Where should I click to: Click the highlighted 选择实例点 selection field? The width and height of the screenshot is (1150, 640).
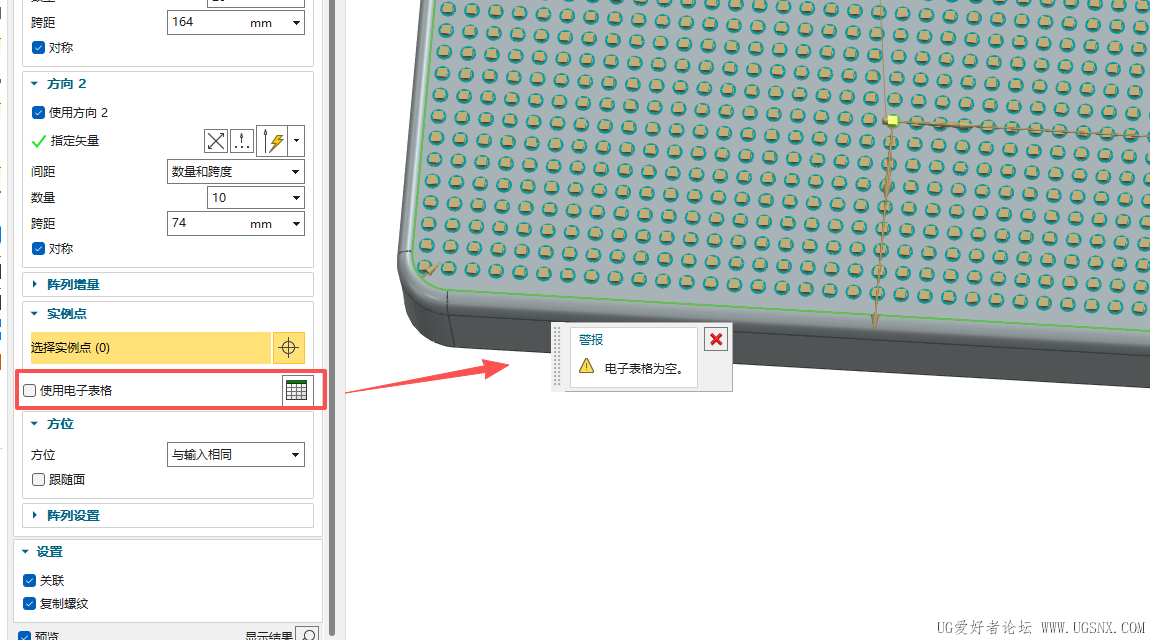tap(150, 347)
